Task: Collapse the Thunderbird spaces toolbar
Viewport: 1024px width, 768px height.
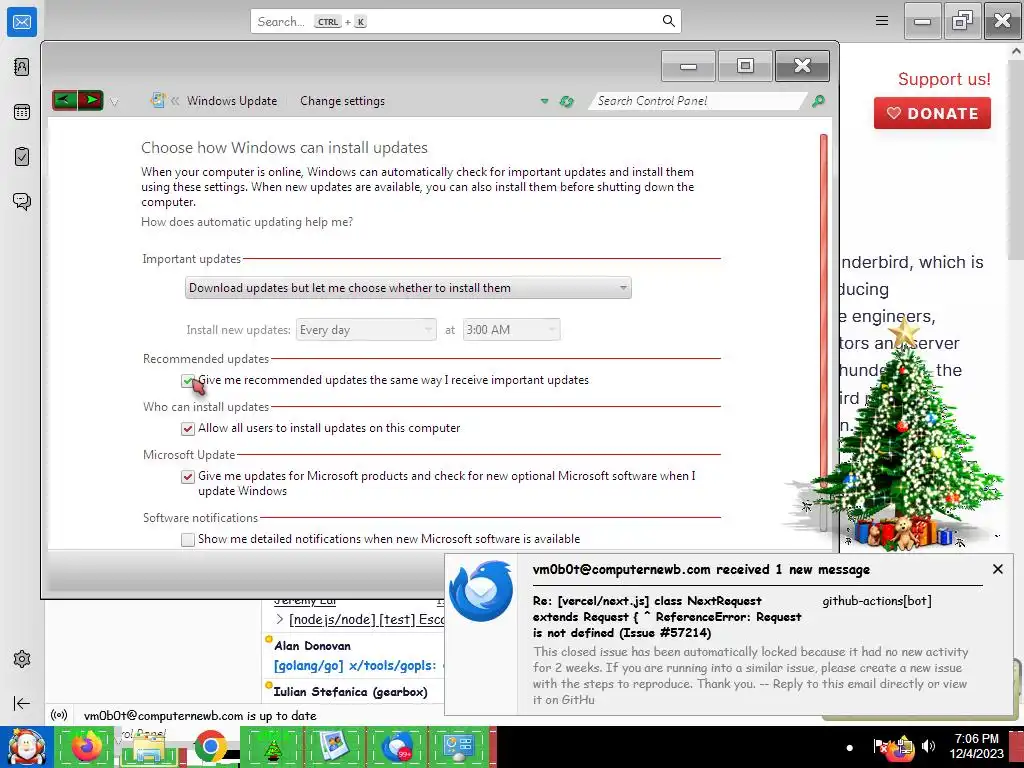Action: coord(22,703)
